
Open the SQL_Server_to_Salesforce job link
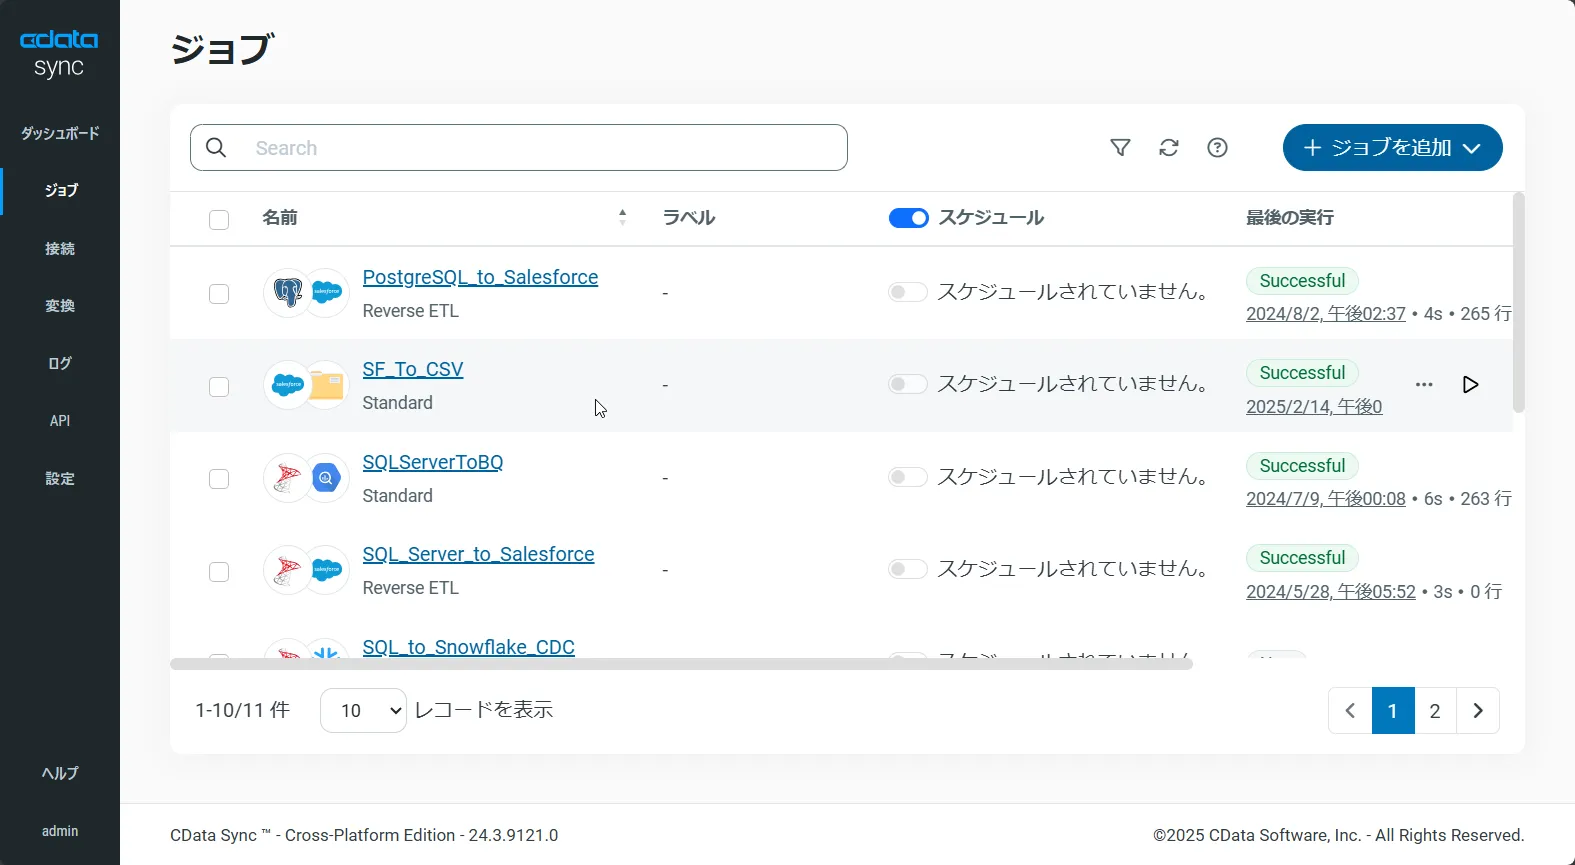click(478, 554)
